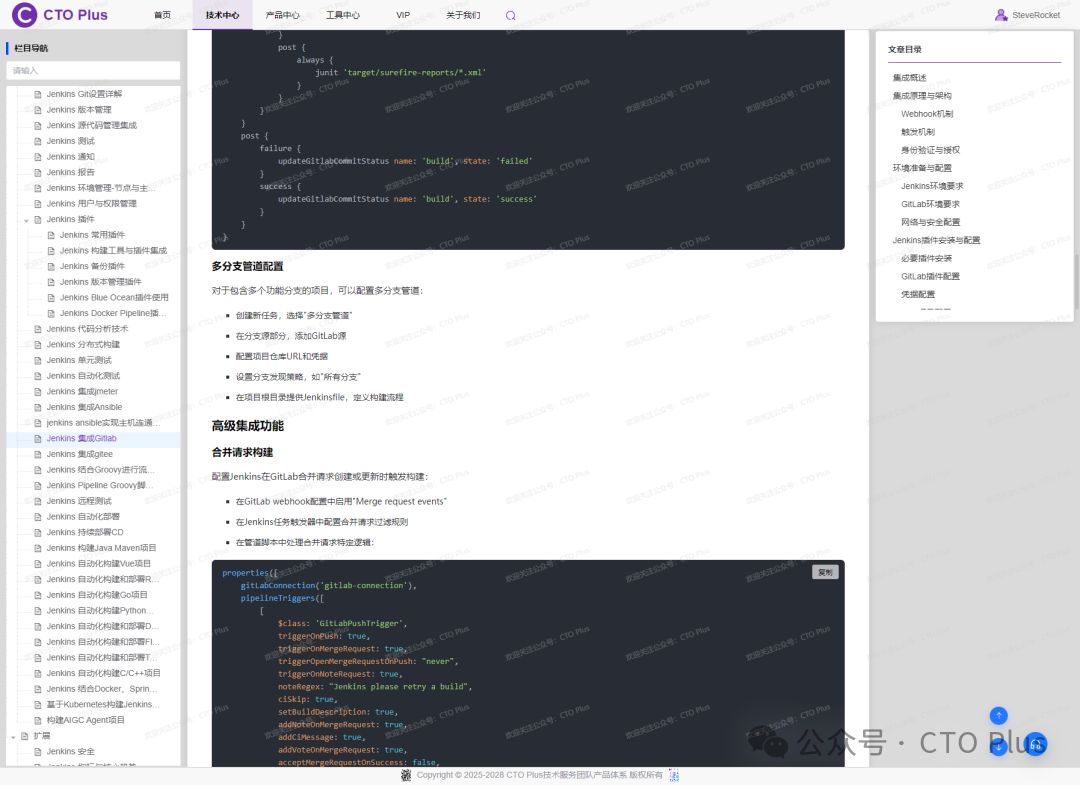Jump to 集成概述 in table of contents

[x=909, y=78]
